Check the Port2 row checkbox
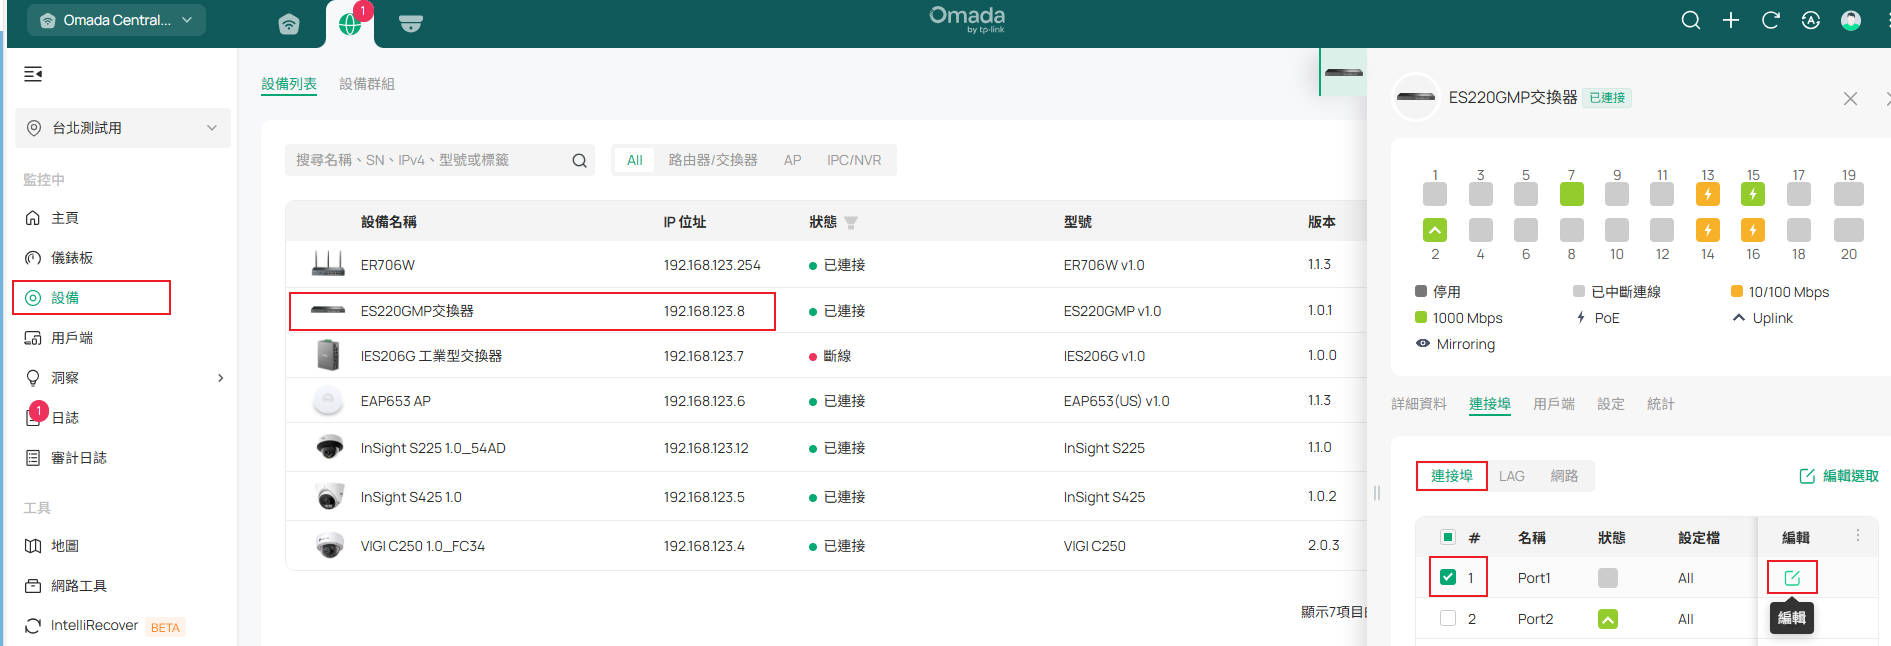The image size is (1891, 646). 1448,618
